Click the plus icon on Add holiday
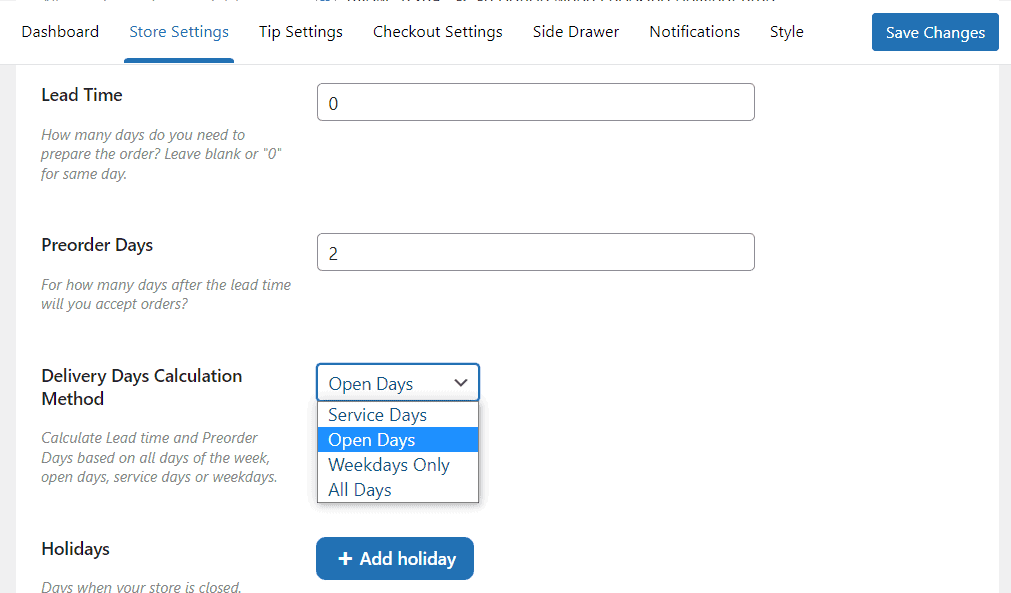 coord(345,559)
